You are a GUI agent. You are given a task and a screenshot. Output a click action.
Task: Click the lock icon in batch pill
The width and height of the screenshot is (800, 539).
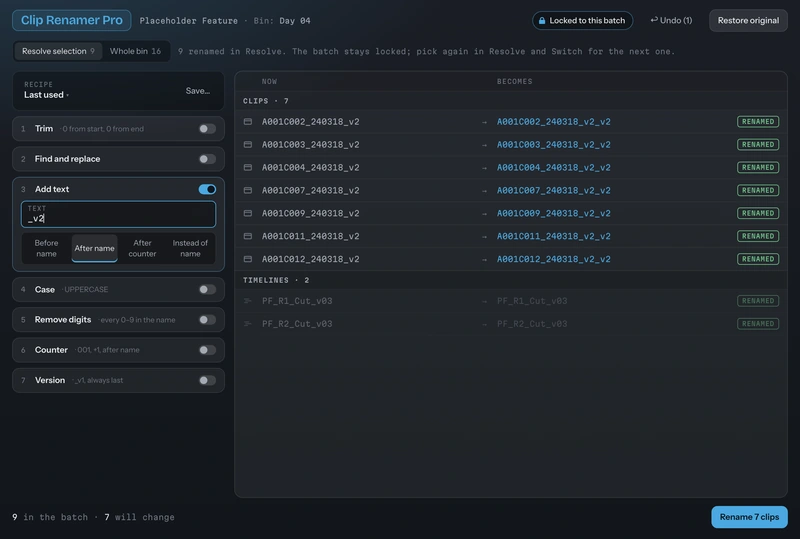click(x=542, y=21)
